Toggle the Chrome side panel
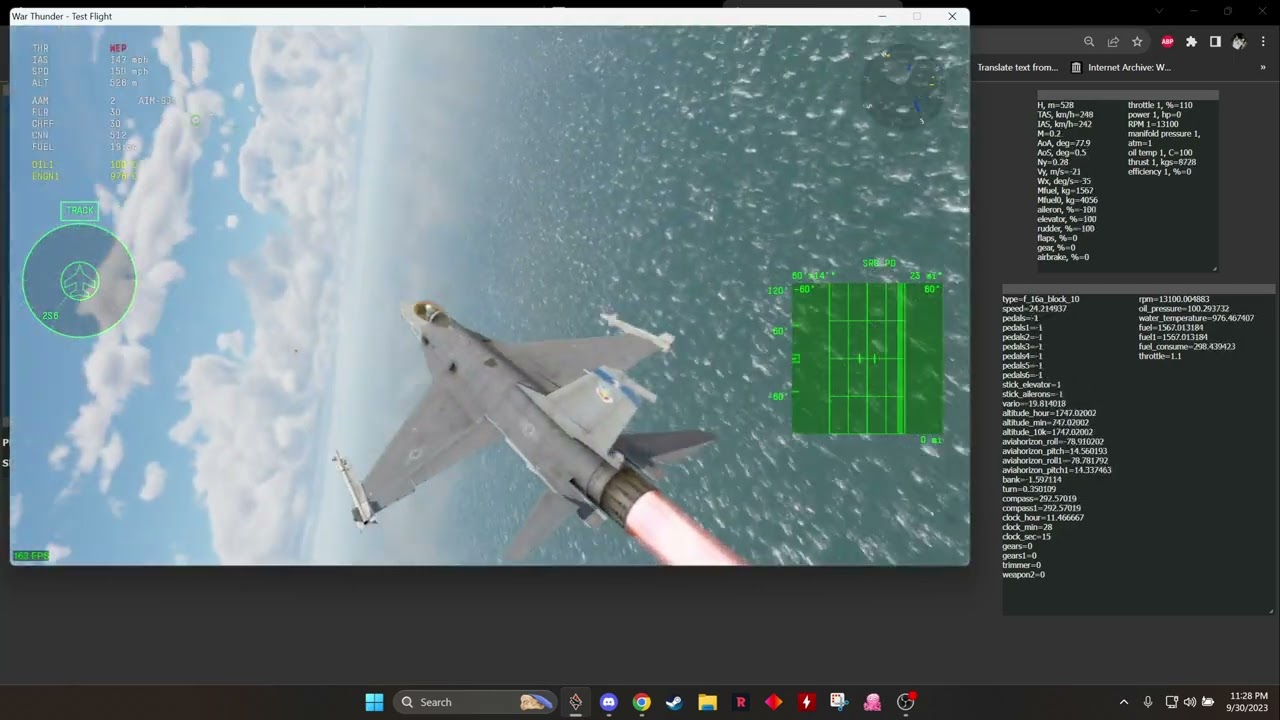The height and width of the screenshot is (720, 1280). tap(1215, 42)
